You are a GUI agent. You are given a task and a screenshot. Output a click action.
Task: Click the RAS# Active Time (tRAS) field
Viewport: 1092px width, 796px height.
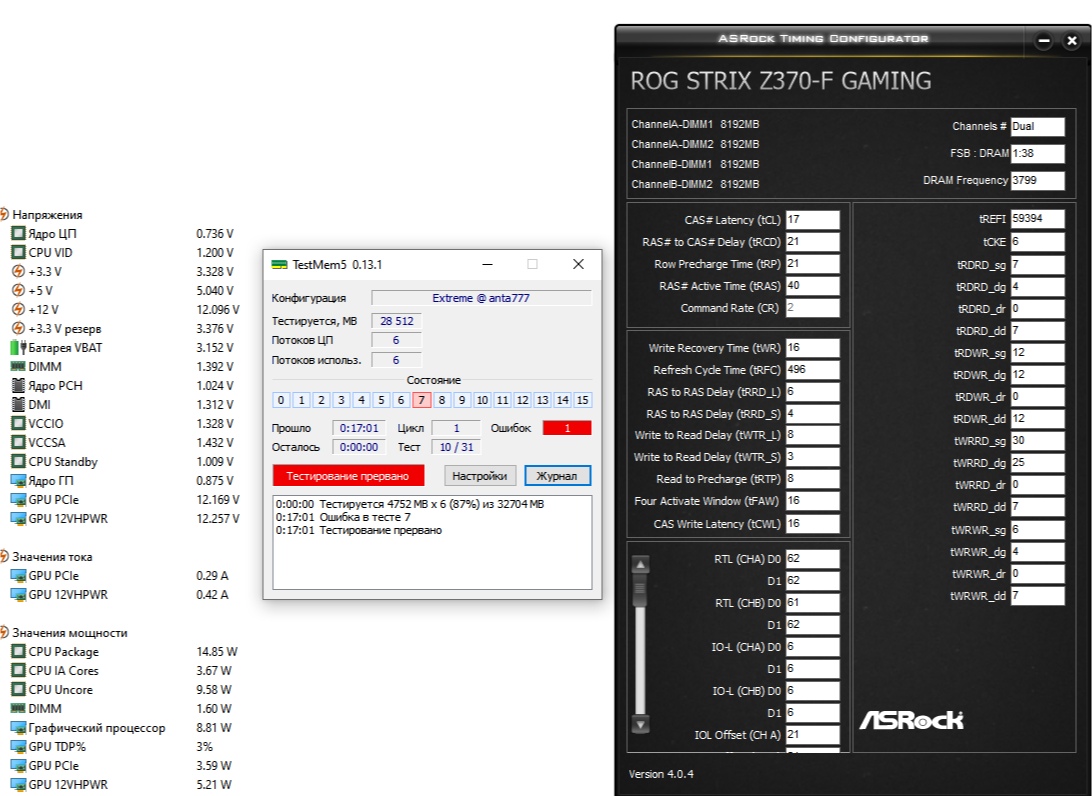(x=813, y=286)
